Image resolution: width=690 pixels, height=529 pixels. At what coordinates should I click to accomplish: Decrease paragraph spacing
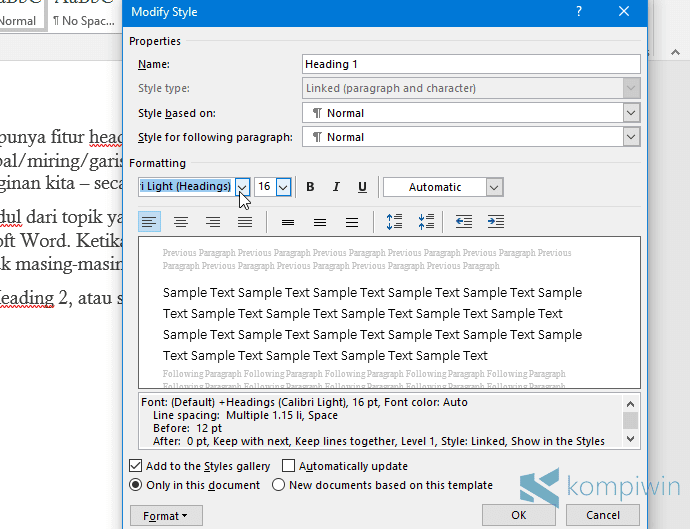(426, 221)
